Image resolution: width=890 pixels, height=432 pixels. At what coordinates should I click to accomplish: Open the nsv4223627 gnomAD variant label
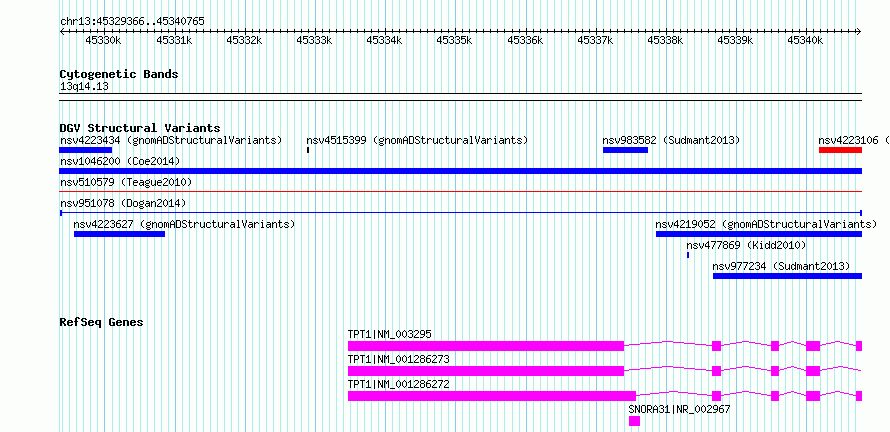[184, 224]
